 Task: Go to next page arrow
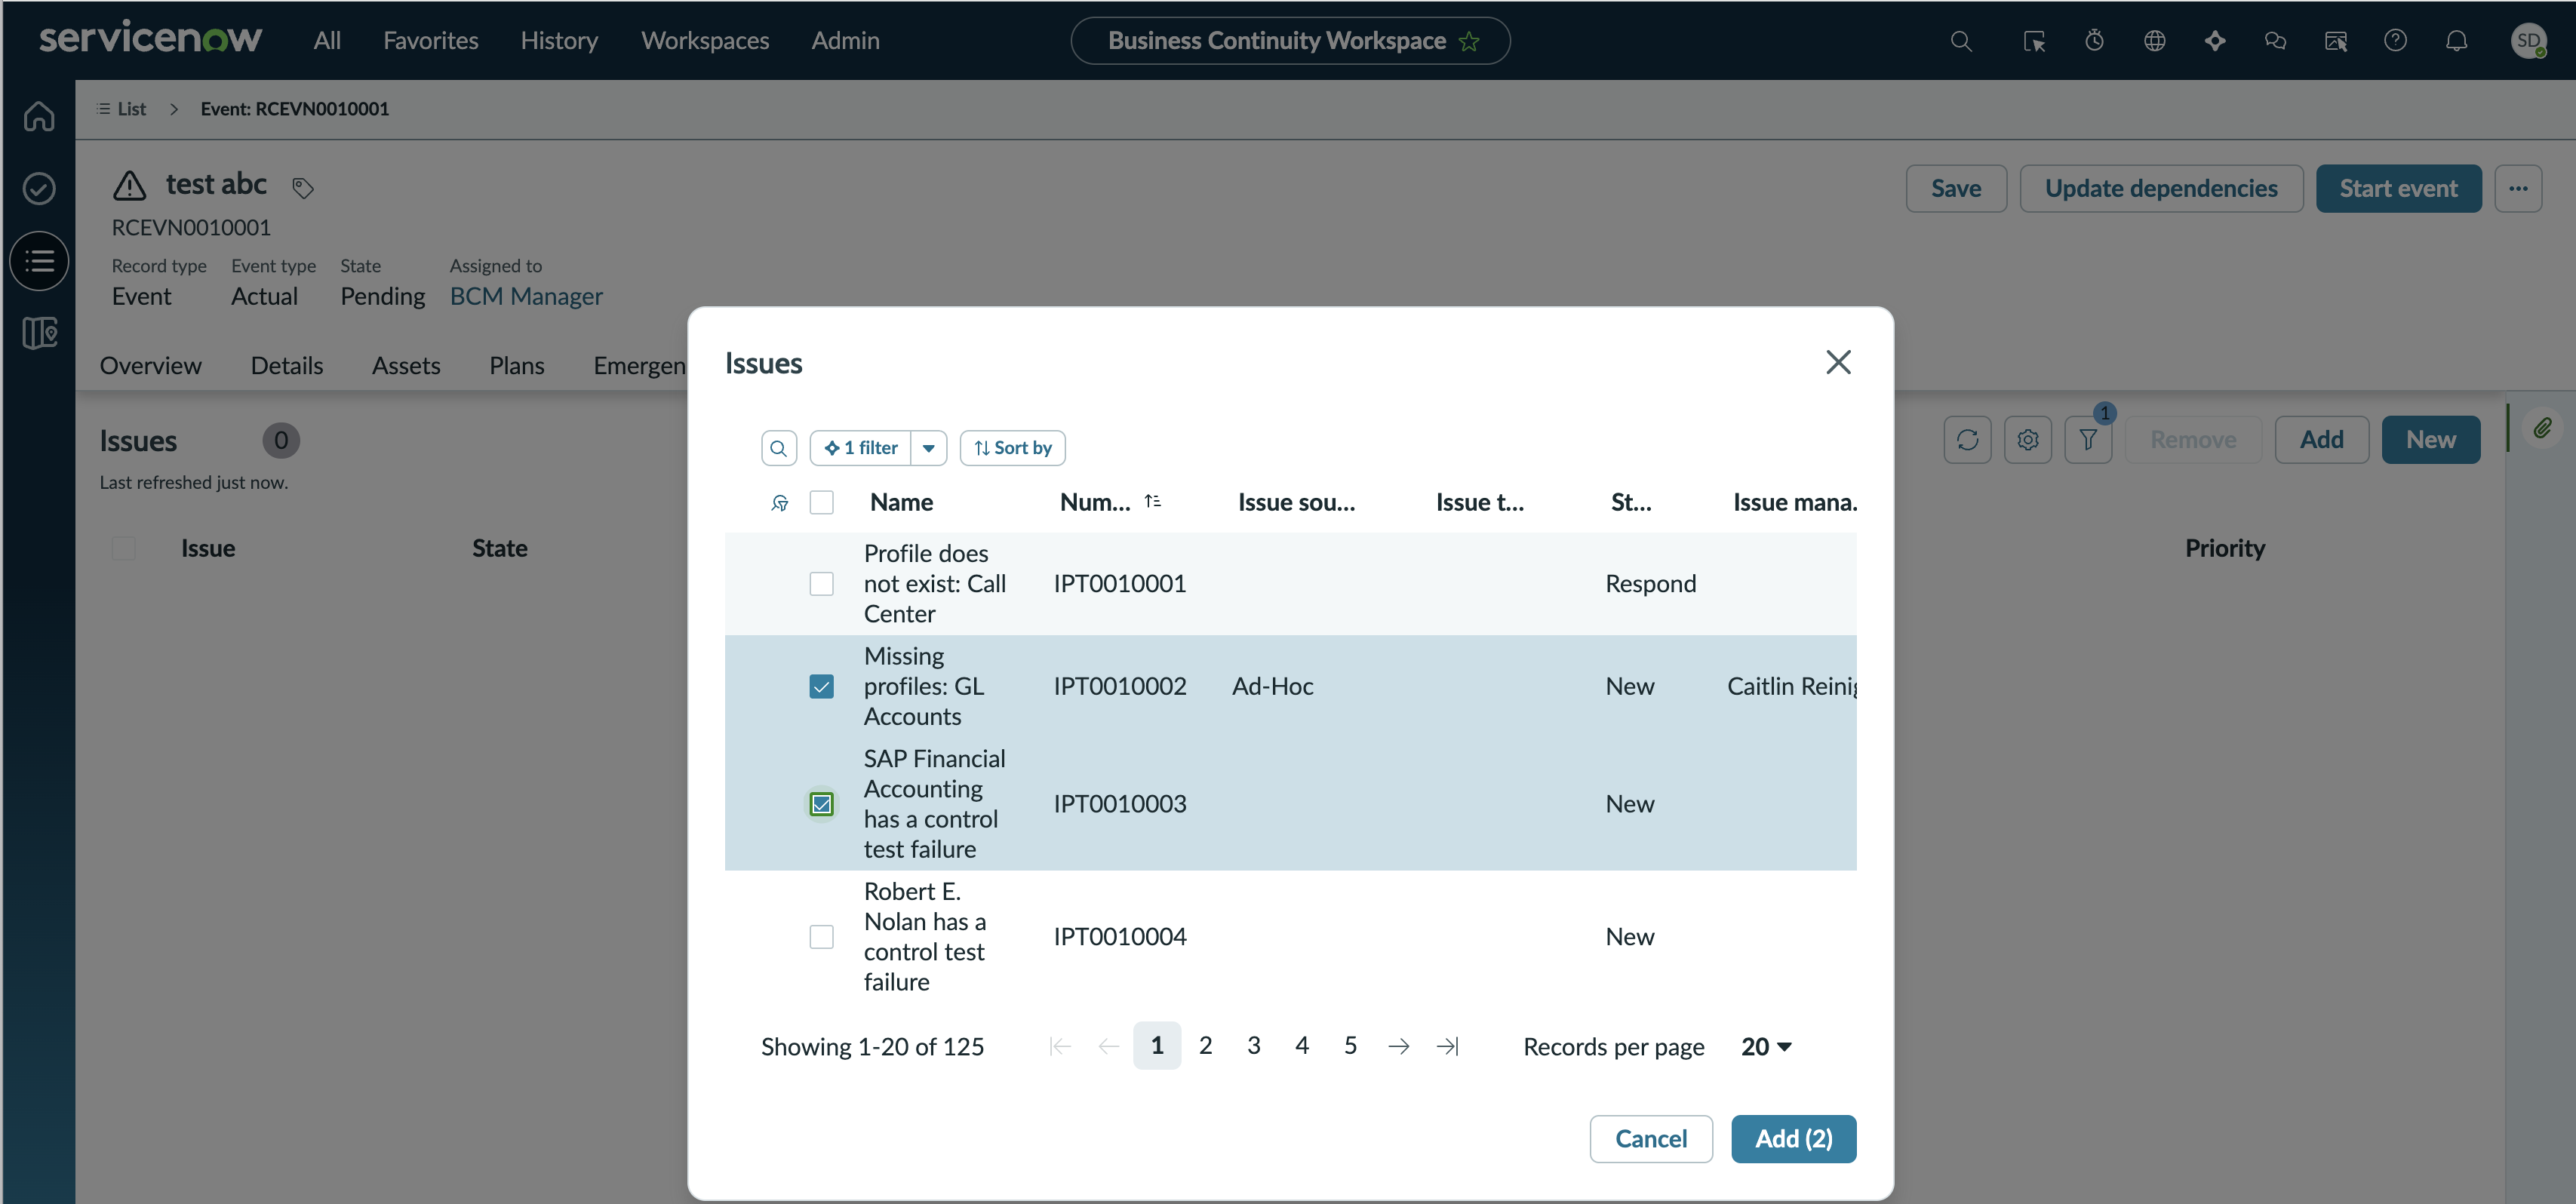(x=1398, y=1046)
